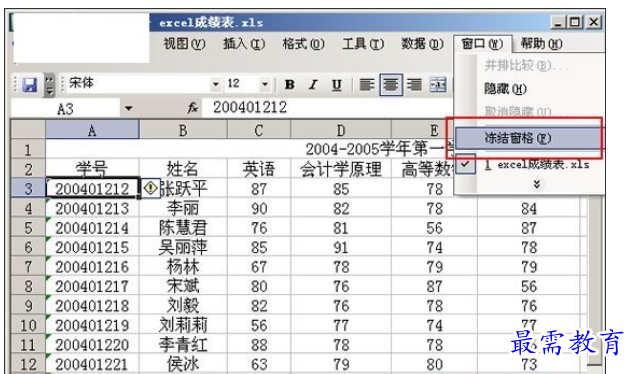Open the font size dropdown

[265, 84]
